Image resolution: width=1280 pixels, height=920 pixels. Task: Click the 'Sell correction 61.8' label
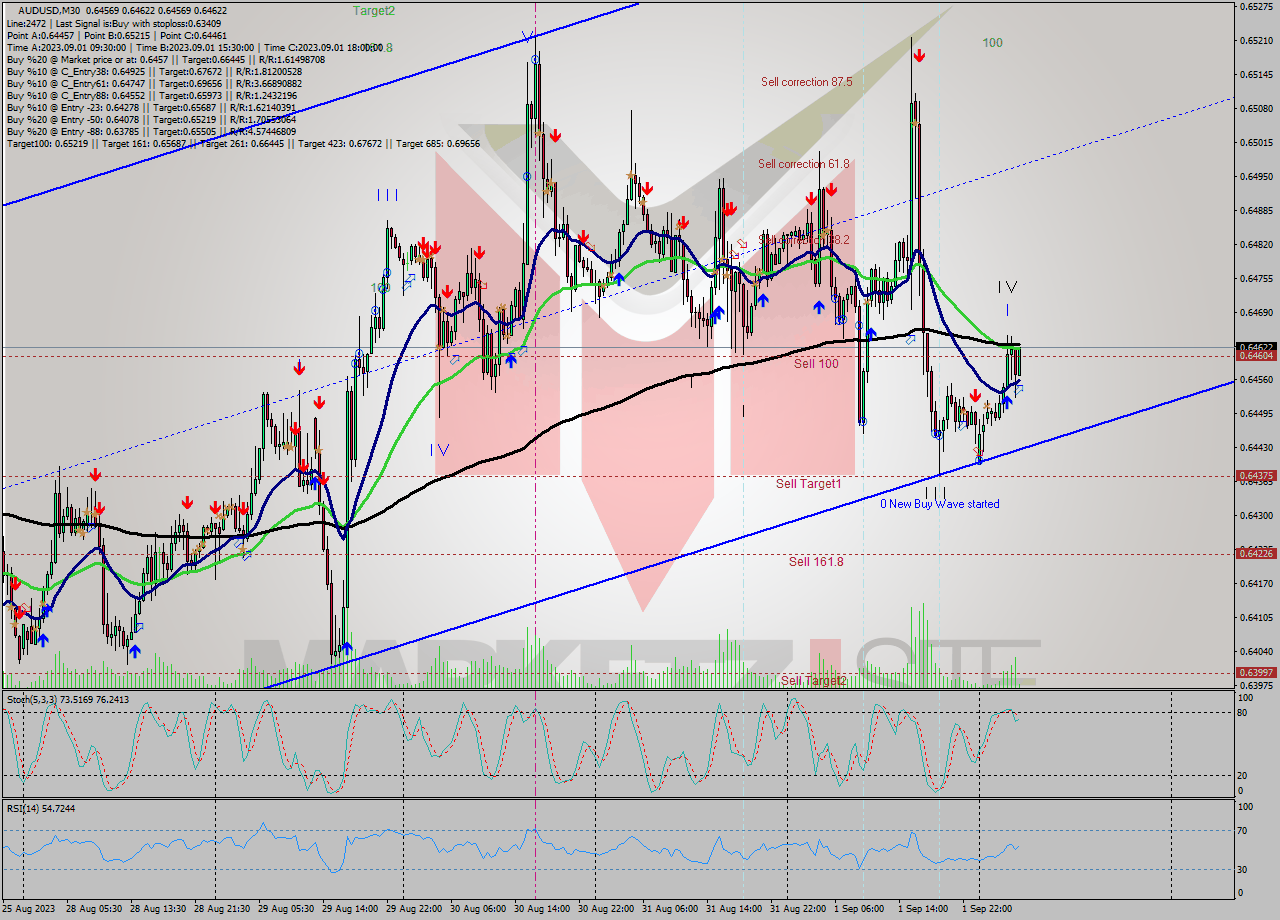(x=803, y=164)
